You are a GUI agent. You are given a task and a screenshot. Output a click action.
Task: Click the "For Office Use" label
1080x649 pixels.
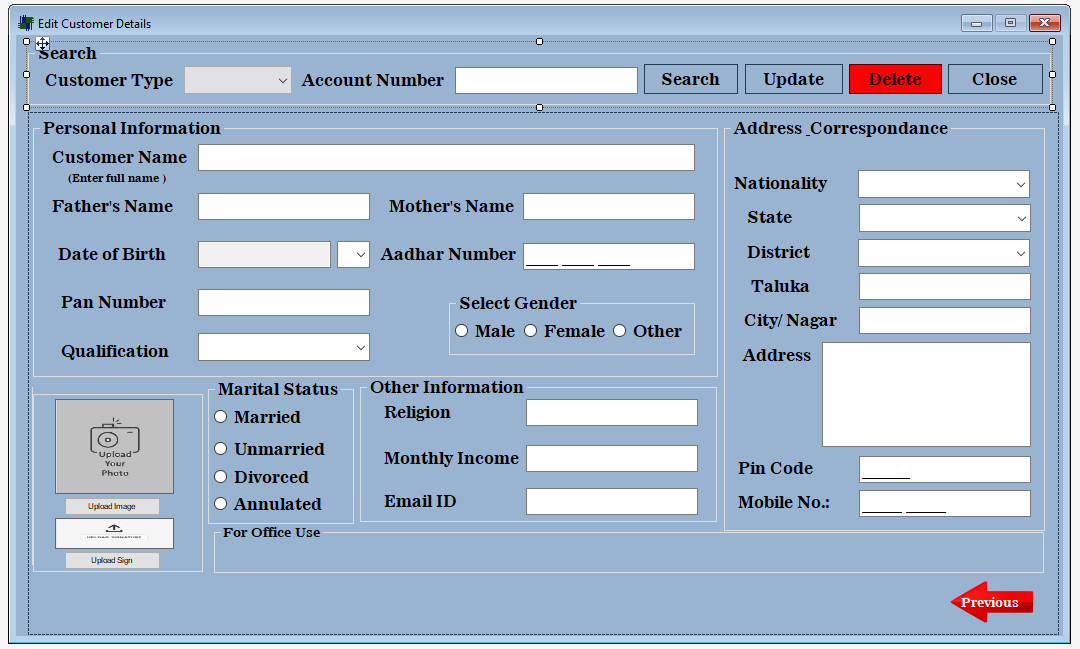click(x=271, y=533)
